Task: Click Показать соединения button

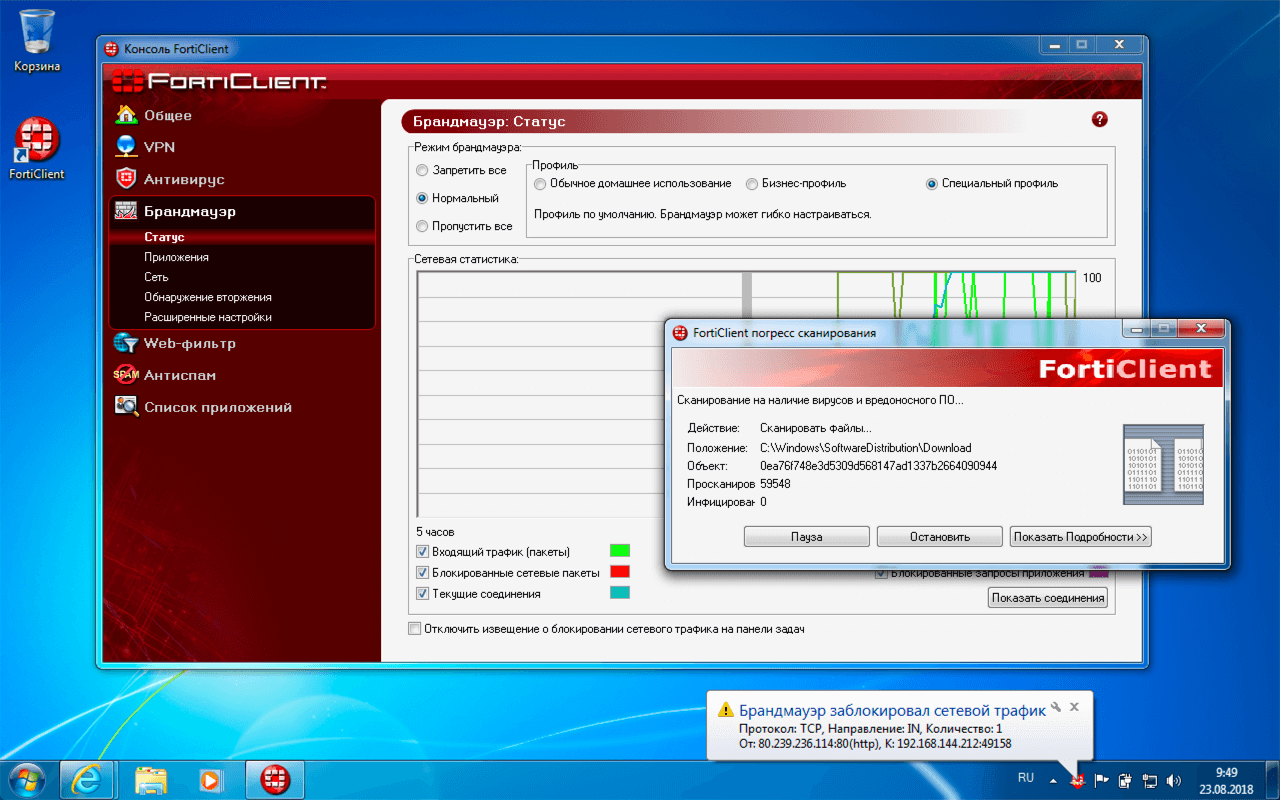Action: point(1047,597)
